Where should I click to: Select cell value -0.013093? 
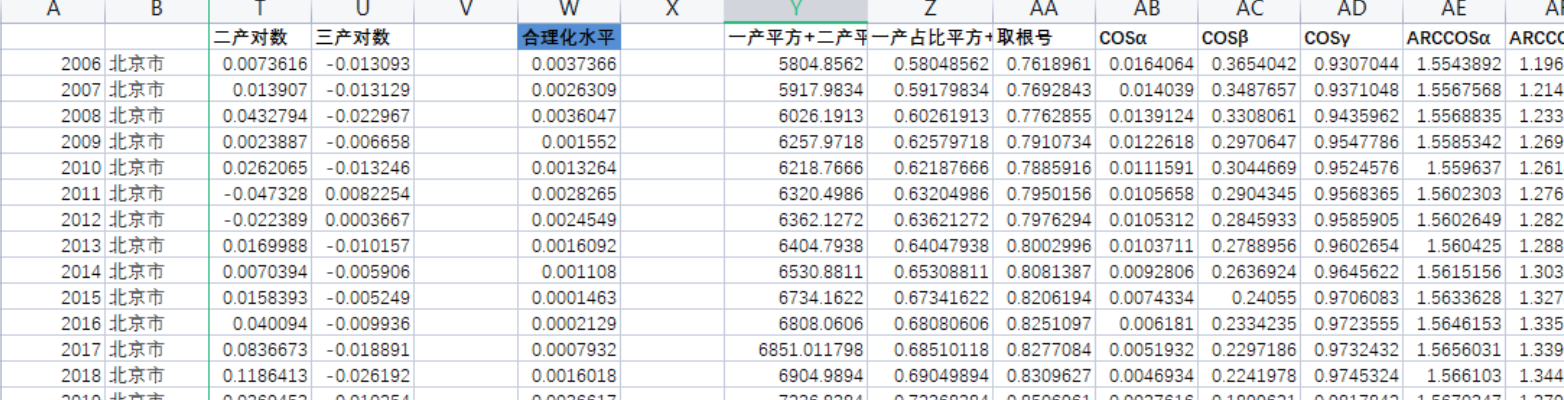point(363,64)
